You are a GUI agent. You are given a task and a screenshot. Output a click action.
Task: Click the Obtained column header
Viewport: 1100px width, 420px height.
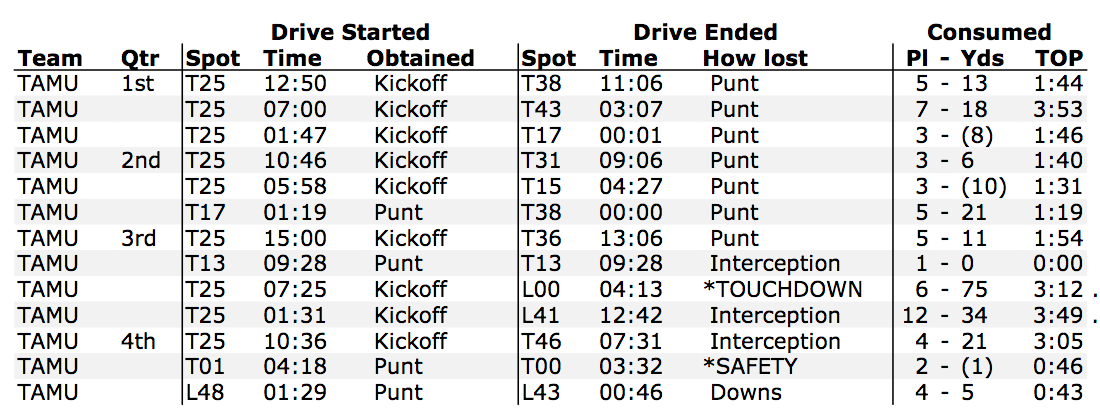coord(420,57)
